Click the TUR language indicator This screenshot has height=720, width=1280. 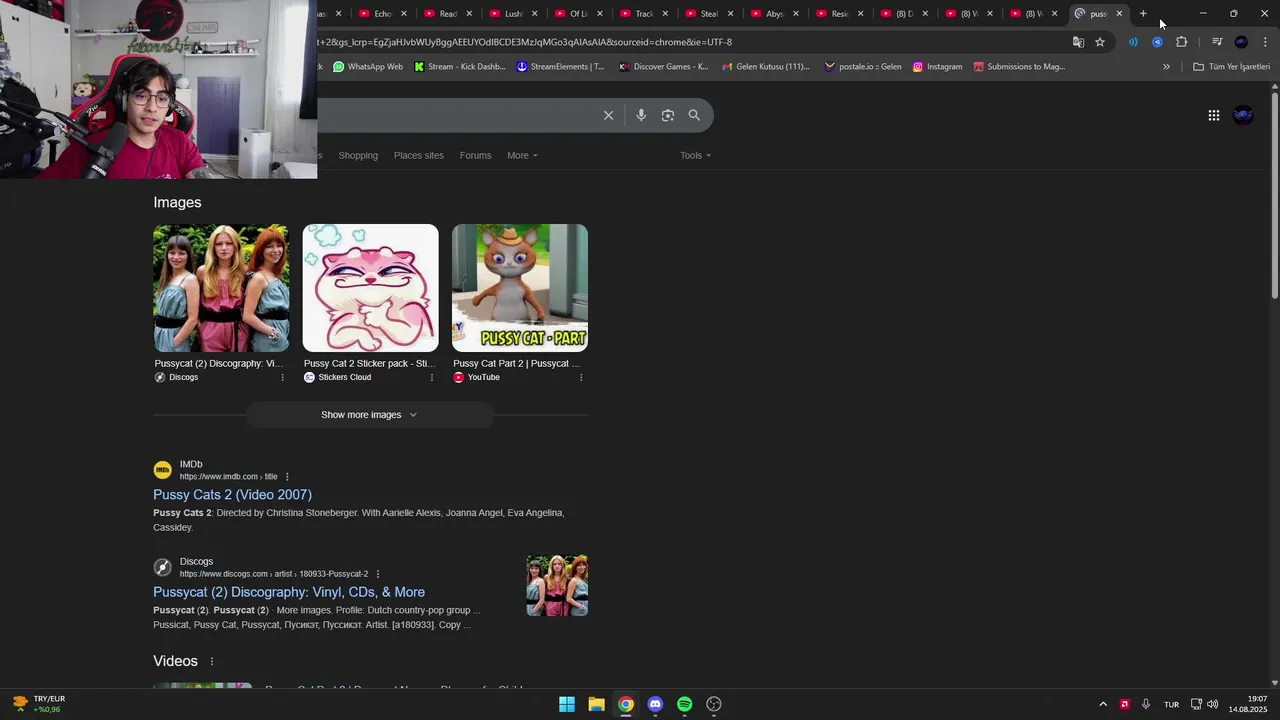coord(1171,704)
